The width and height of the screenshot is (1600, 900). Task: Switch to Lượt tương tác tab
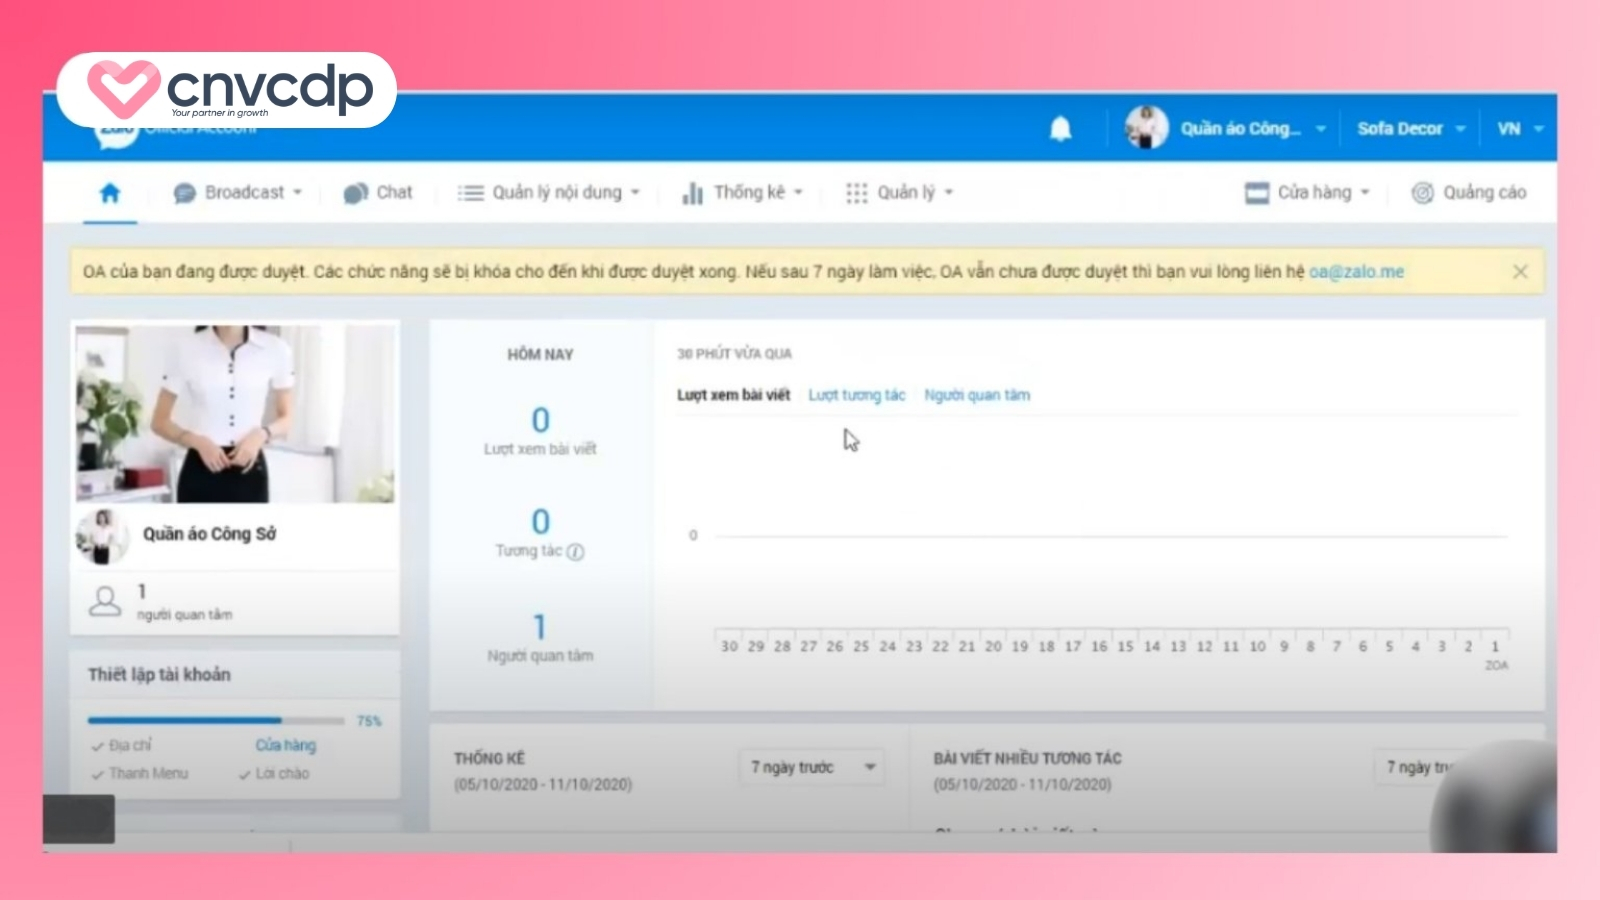(857, 395)
